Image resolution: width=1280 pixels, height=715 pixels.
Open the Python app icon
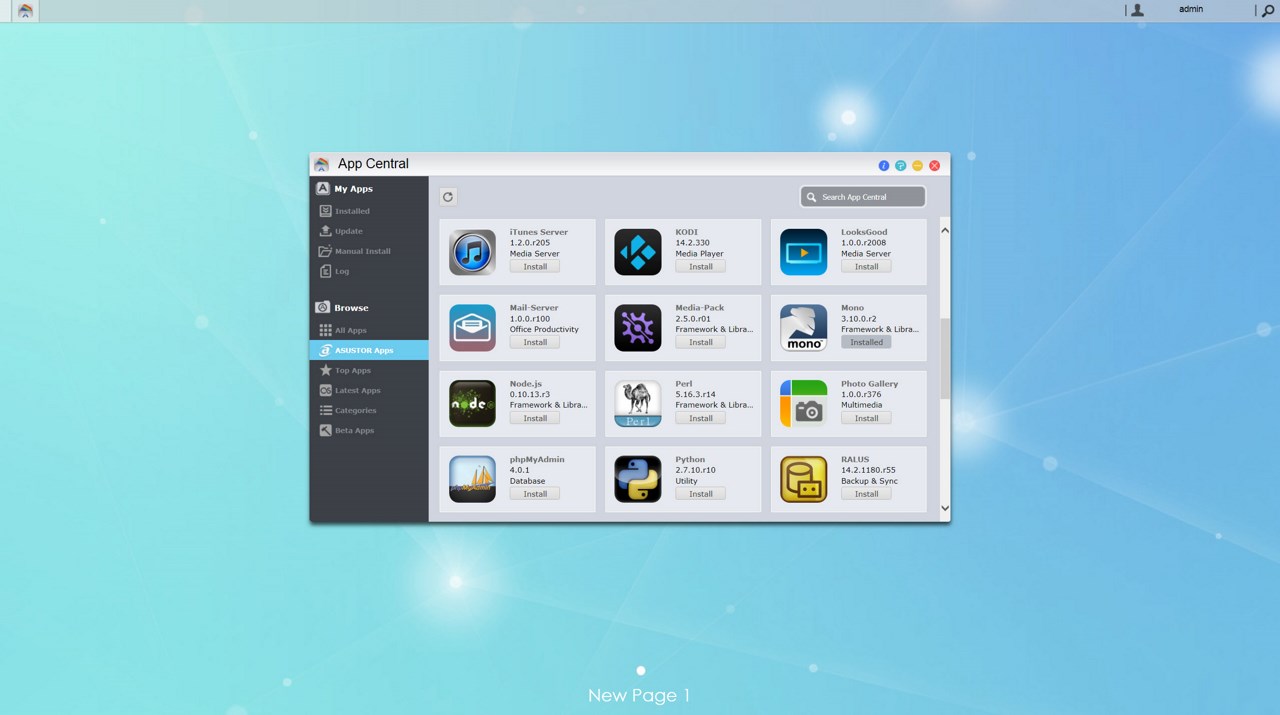(x=638, y=479)
